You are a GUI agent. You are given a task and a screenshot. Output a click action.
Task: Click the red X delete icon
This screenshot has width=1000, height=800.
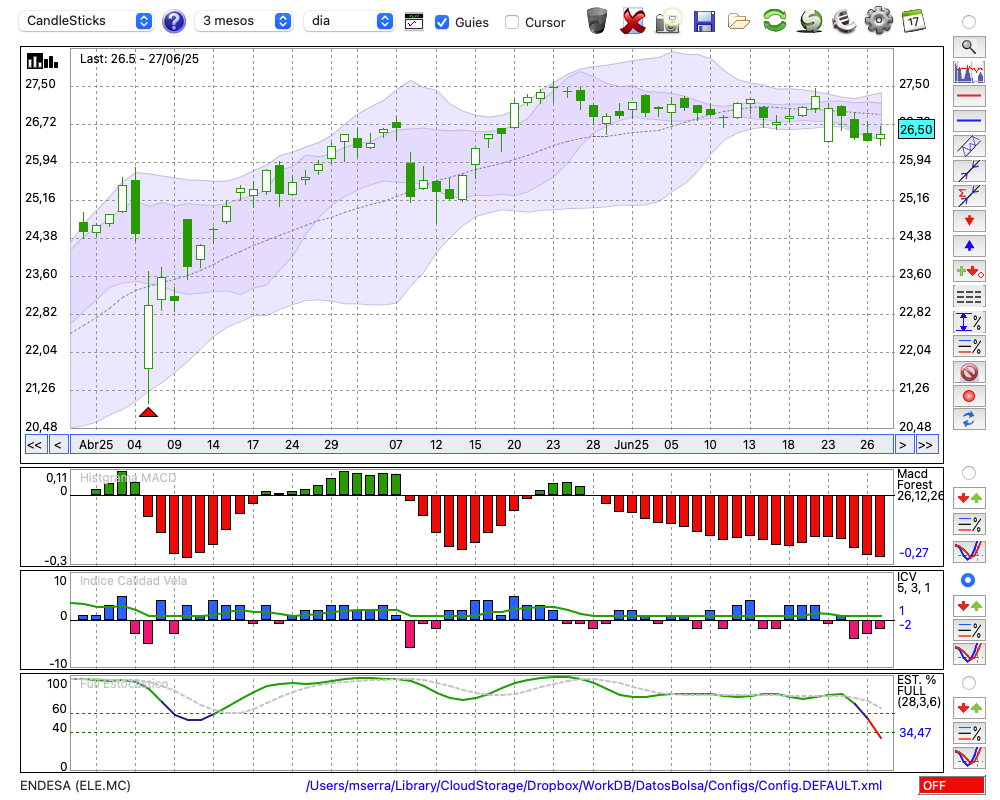pyautogui.click(x=633, y=21)
